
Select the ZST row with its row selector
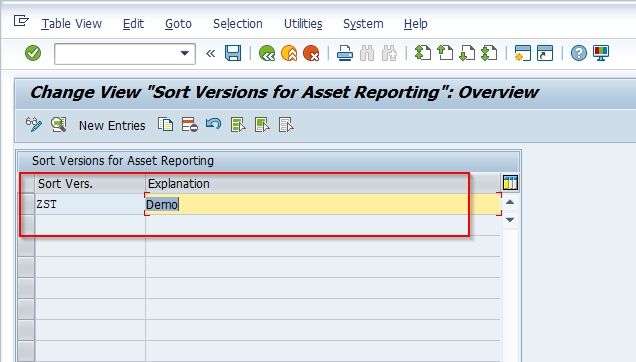point(27,204)
